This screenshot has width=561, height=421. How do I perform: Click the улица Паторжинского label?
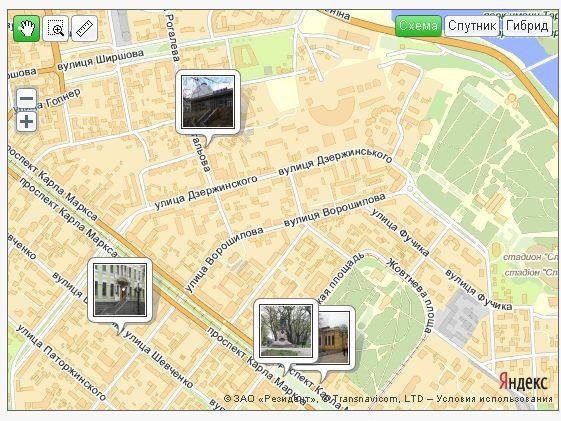pyautogui.click(x=62, y=362)
